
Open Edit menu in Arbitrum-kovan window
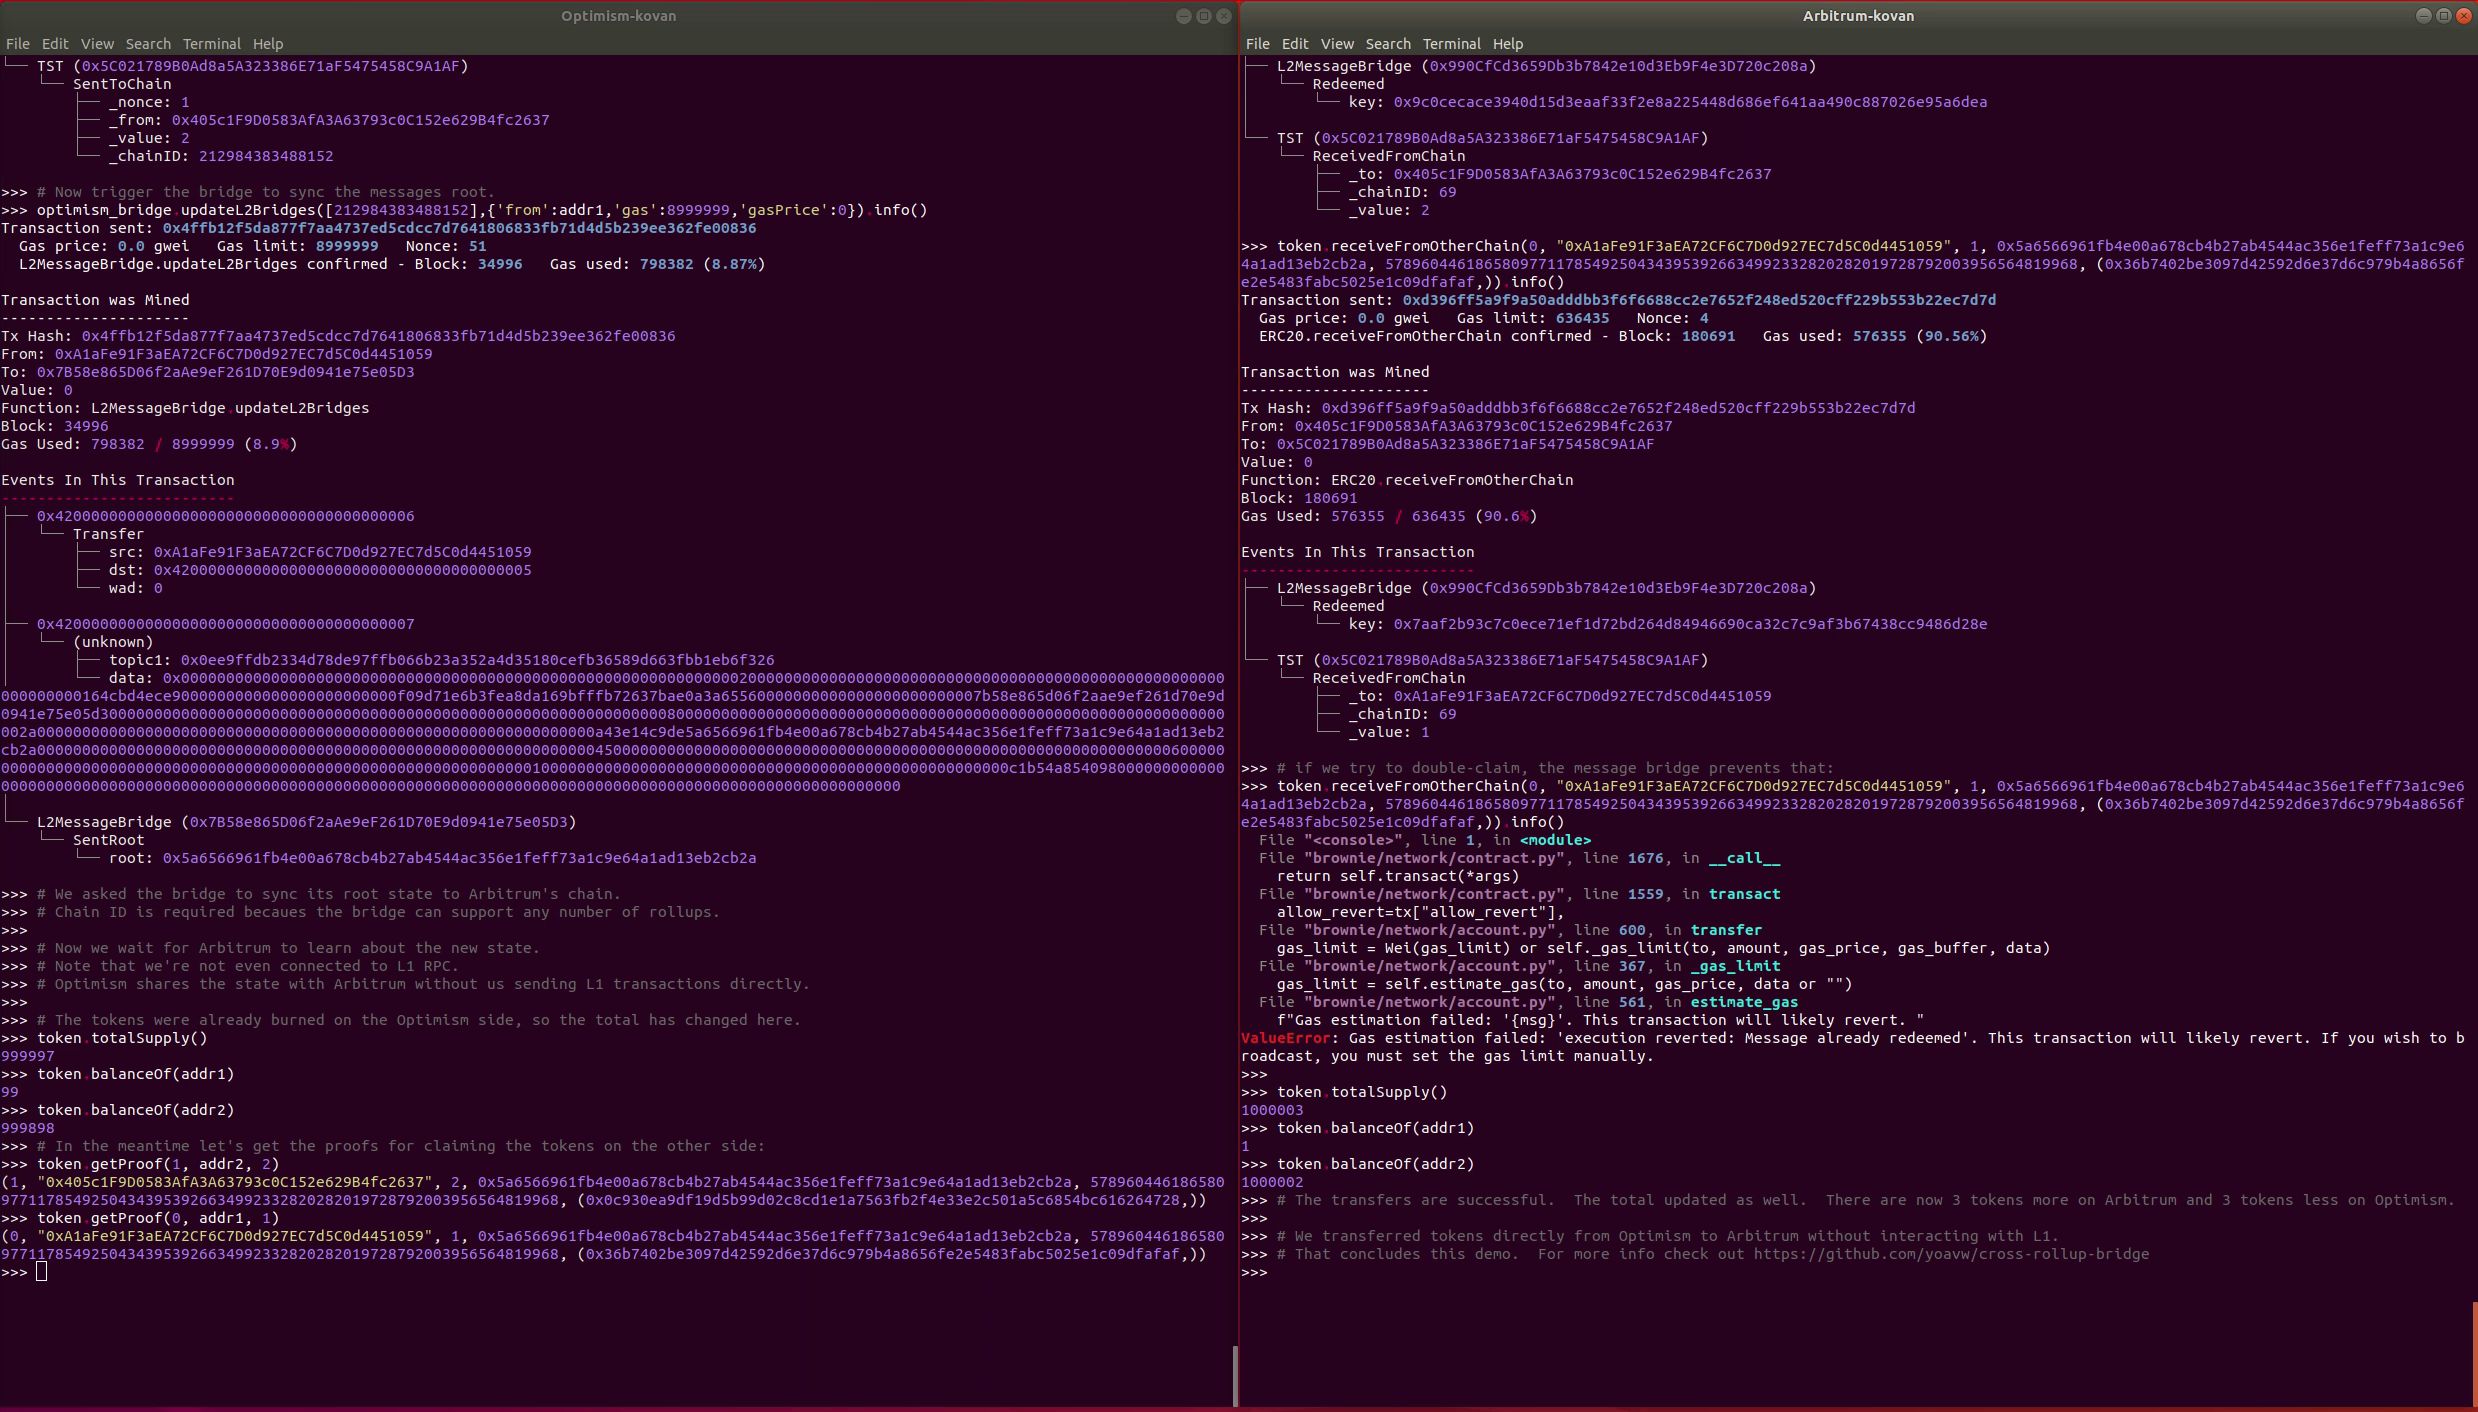[1295, 44]
